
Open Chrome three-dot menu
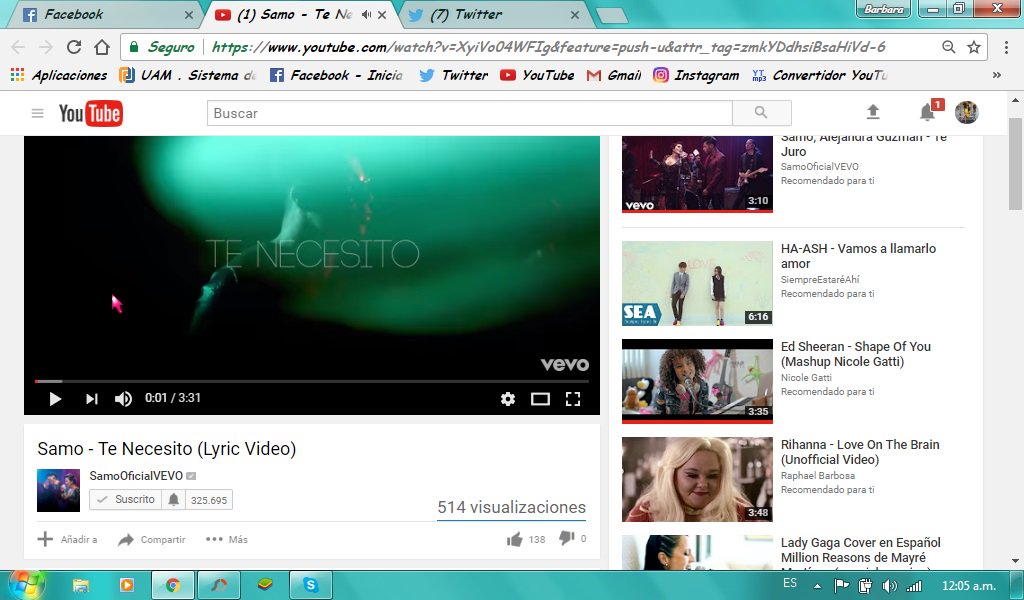[1006, 47]
